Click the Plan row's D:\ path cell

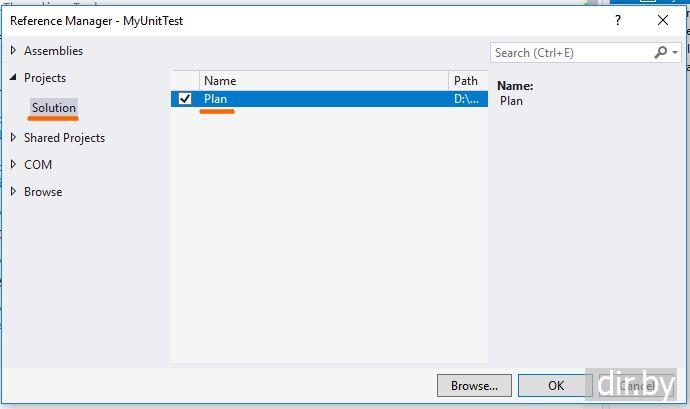(x=467, y=99)
